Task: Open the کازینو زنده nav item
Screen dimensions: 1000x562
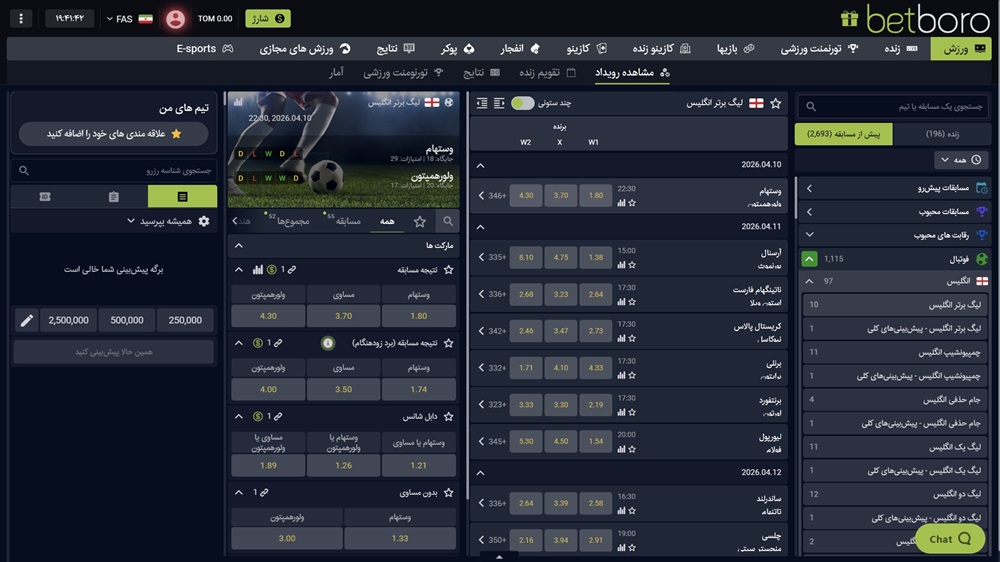Action: click(661, 48)
